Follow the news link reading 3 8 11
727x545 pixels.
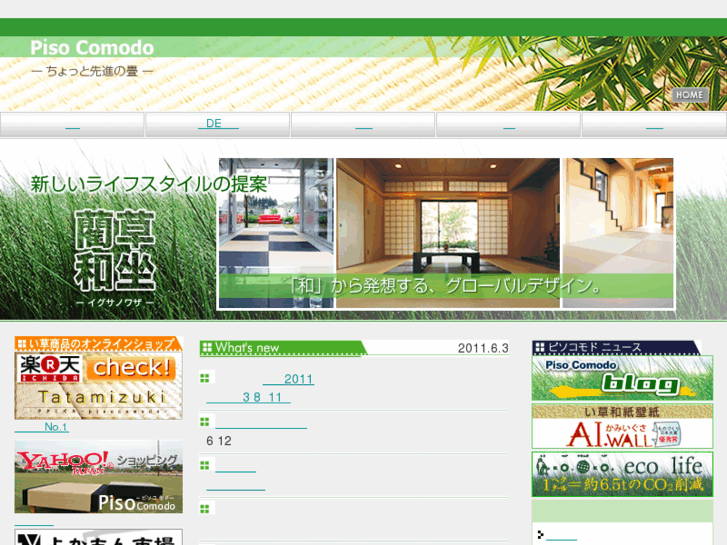(x=248, y=398)
